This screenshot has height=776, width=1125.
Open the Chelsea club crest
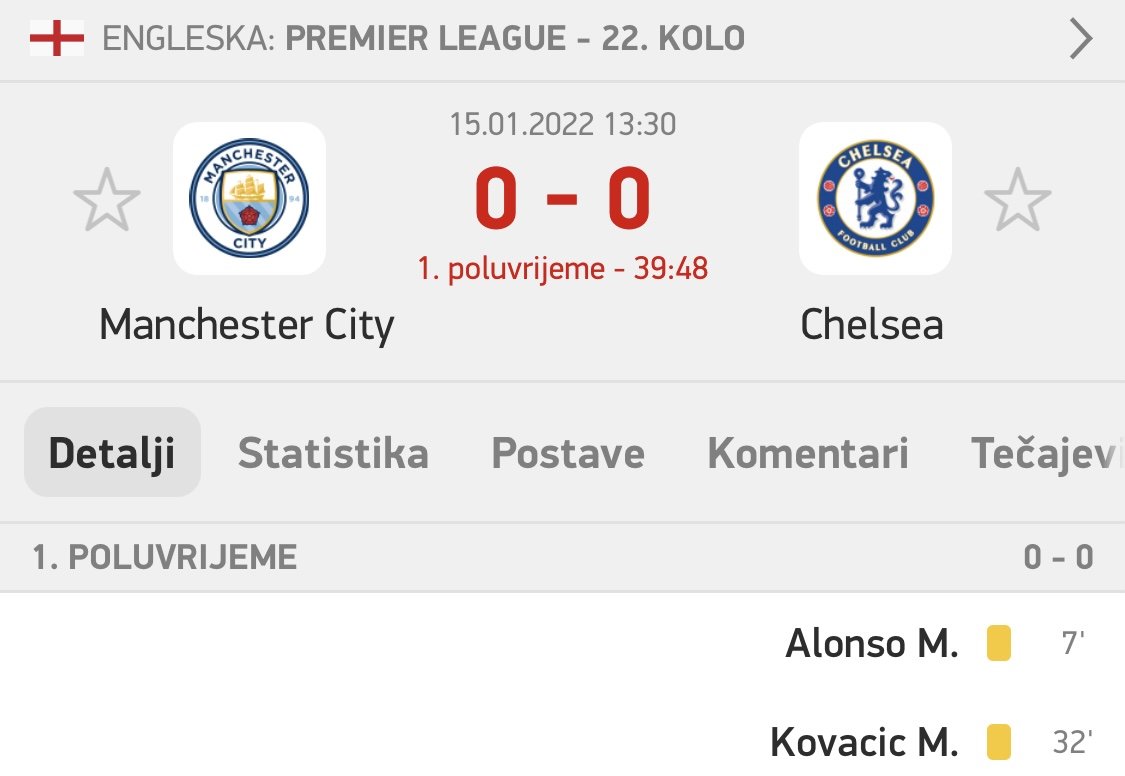(875, 199)
